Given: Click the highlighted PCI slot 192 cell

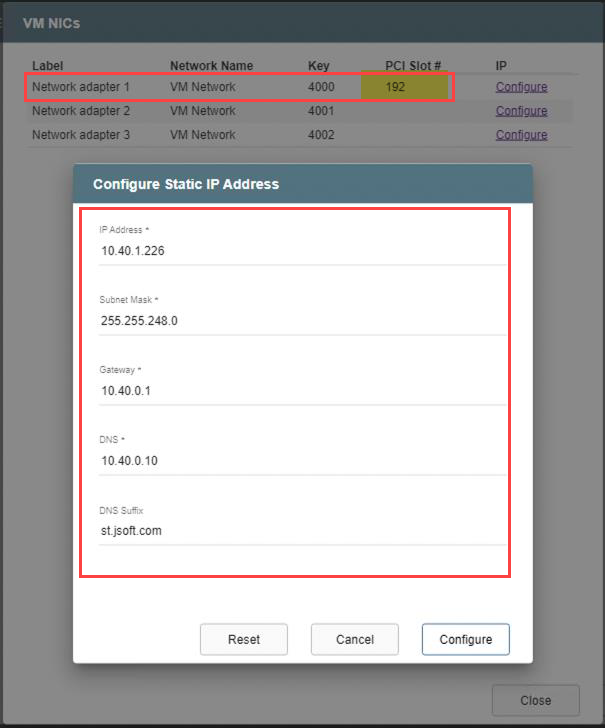Looking at the screenshot, I should point(405,87).
